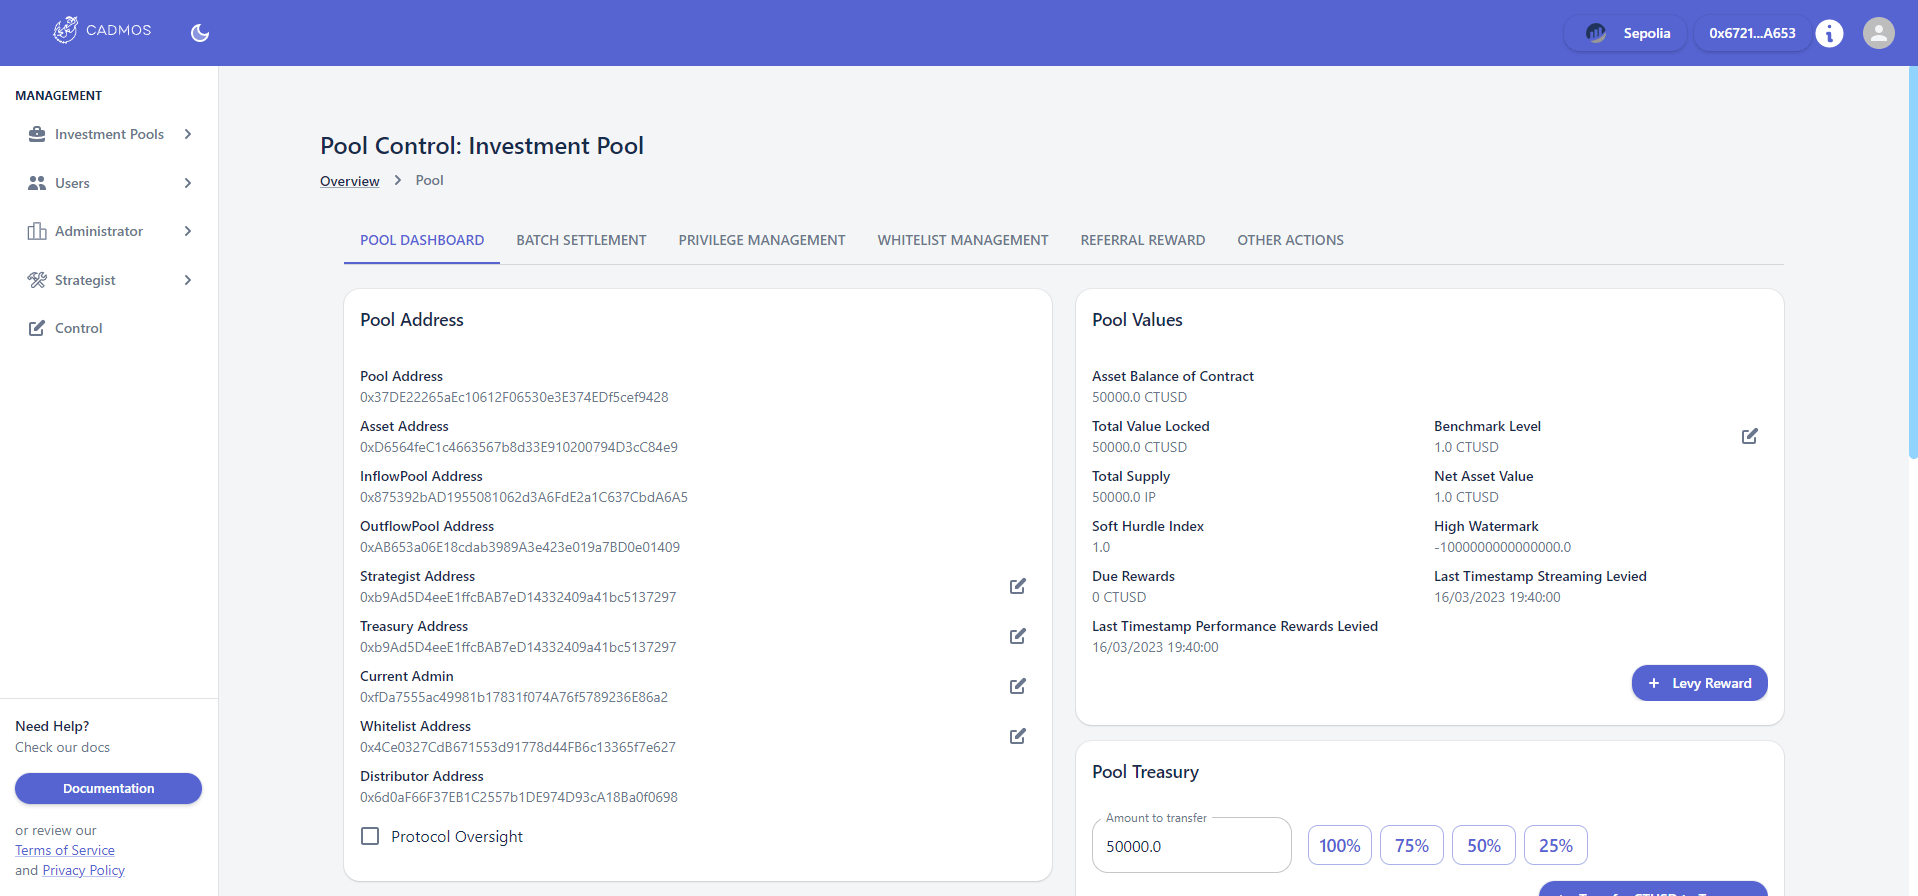Image resolution: width=1918 pixels, height=896 pixels.
Task: Switch to Referral Reward tab
Action: click(x=1143, y=240)
